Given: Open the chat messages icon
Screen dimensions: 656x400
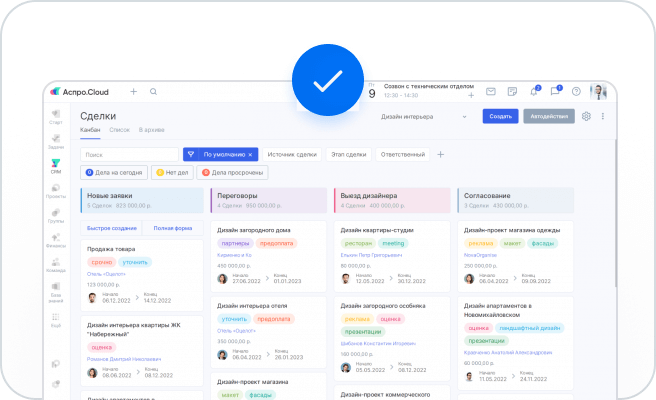Looking at the screenshot, I should click(x=556, y=91).
